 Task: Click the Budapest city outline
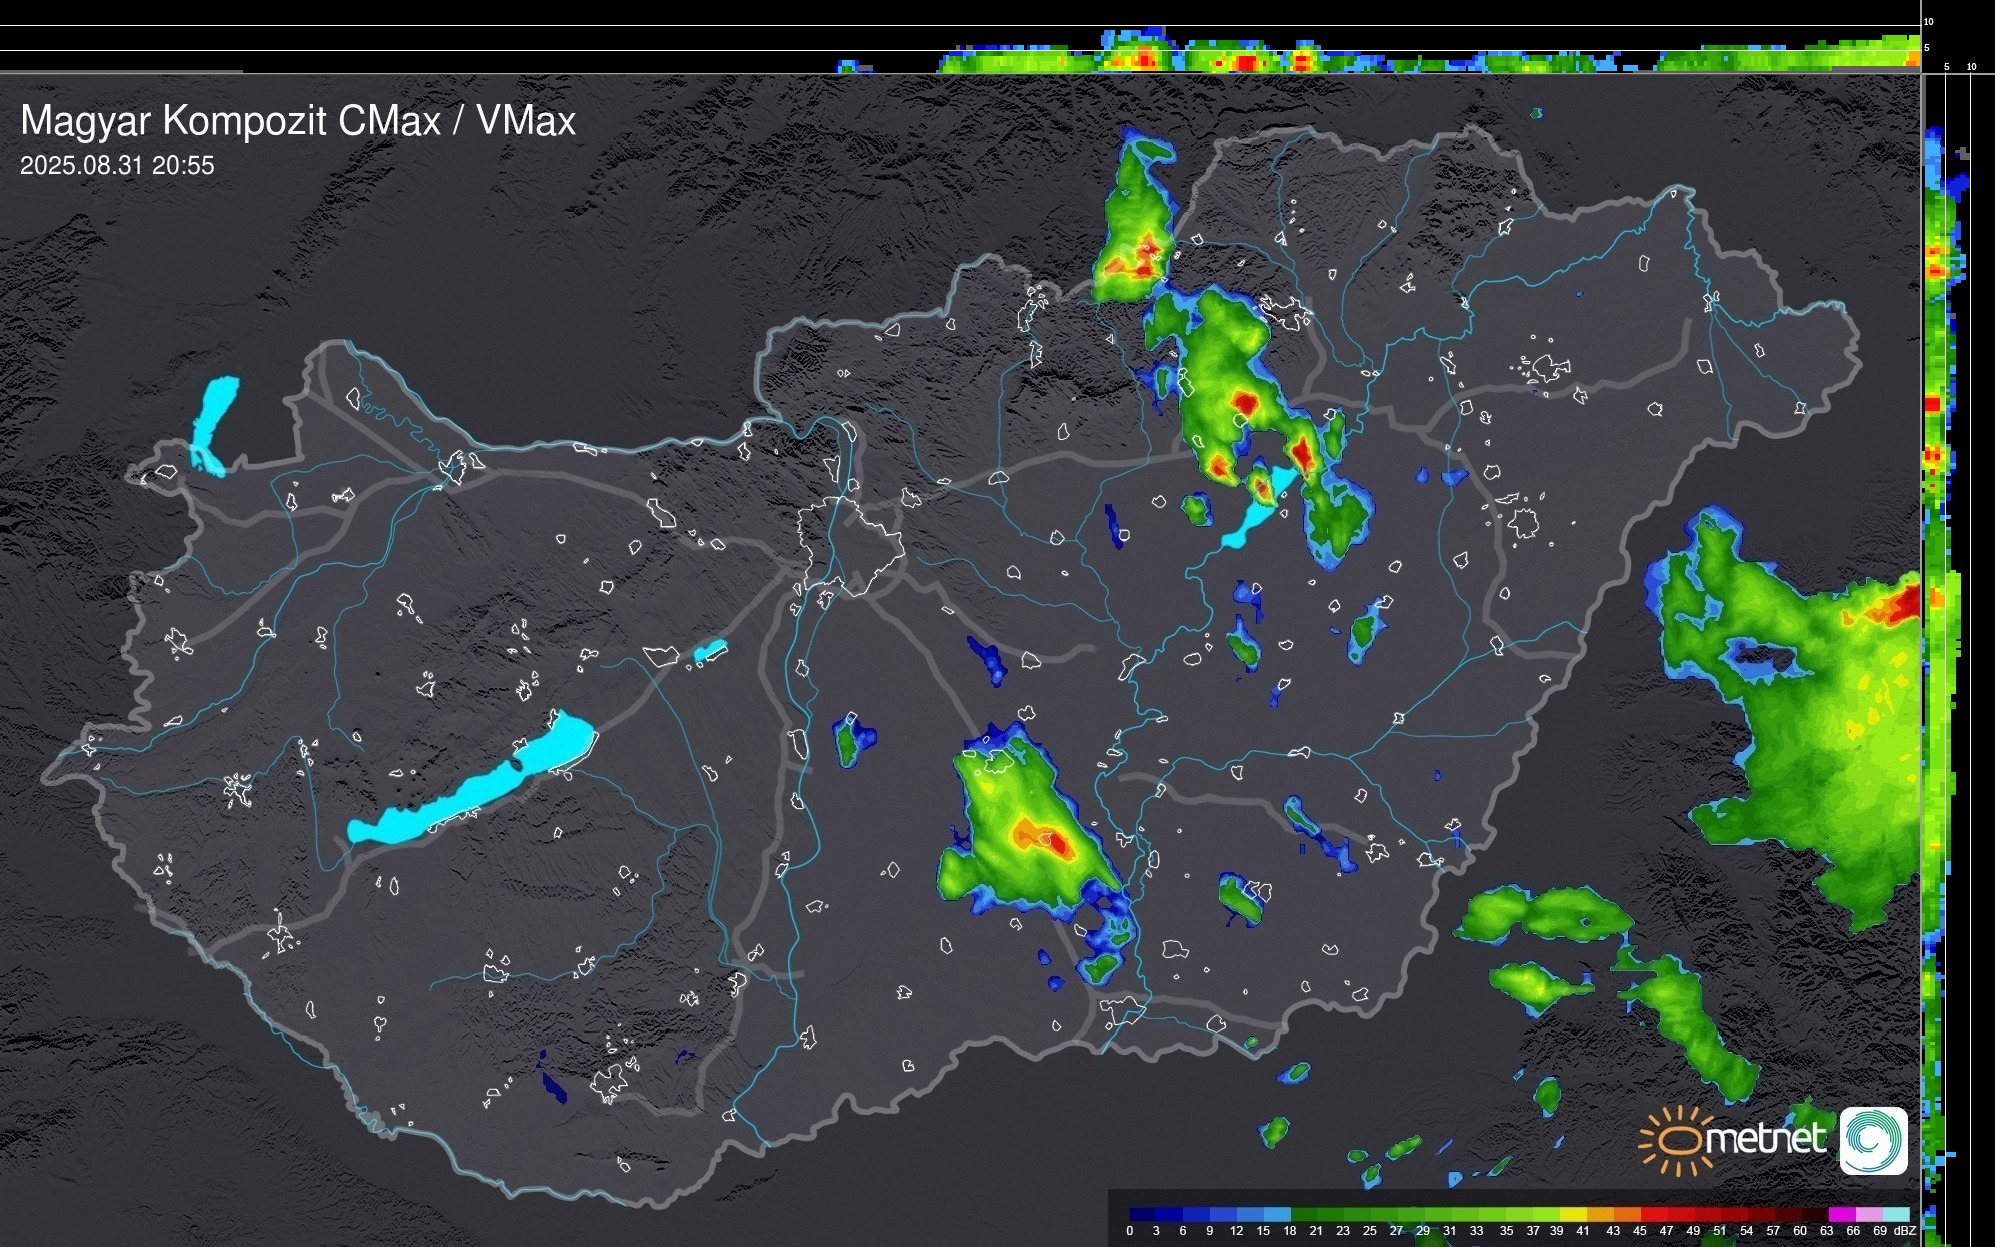point(850,545)
